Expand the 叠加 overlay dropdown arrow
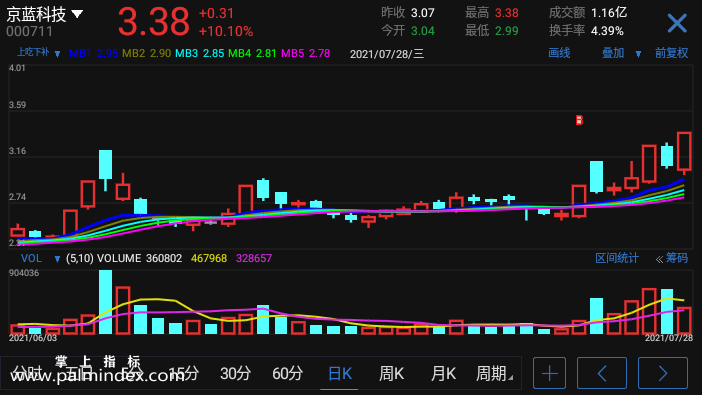This screenshot has width=702, height=395. (x=638, y=54)
